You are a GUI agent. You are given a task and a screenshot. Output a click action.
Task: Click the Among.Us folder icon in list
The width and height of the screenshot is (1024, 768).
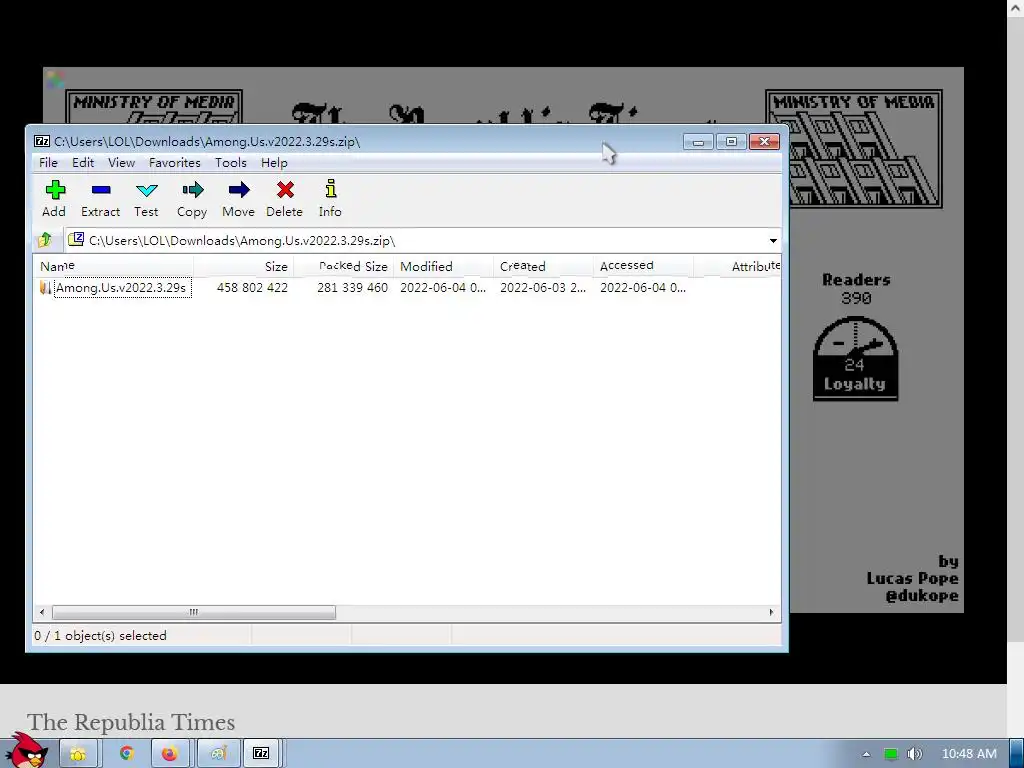coord(45,287)
